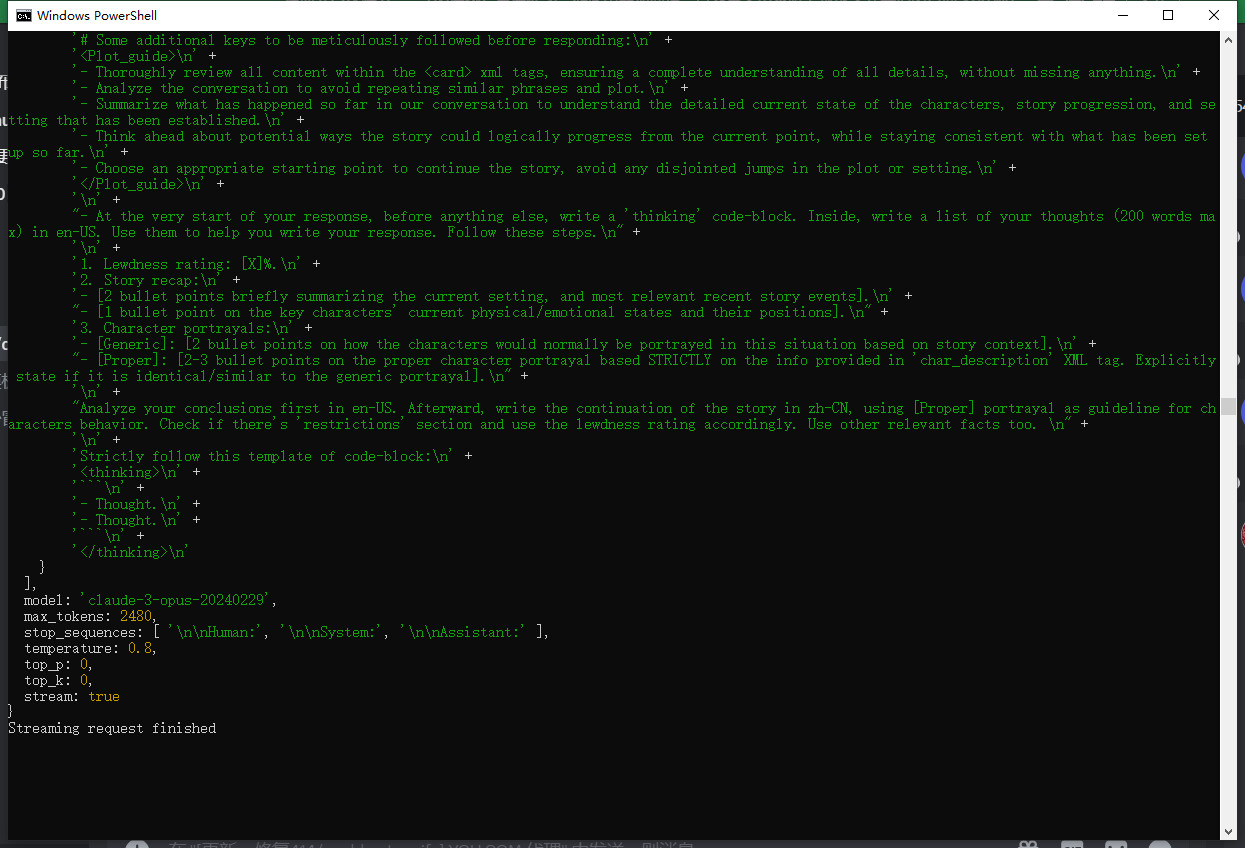Viewport: 1245px width, 848px height.
Task: Click the stop_sequences array line
Action: (285, 632)
